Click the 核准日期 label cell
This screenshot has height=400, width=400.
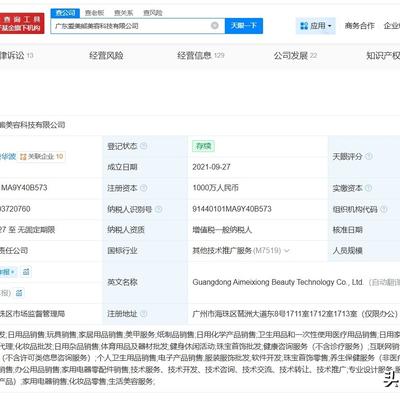click(364, 230)
